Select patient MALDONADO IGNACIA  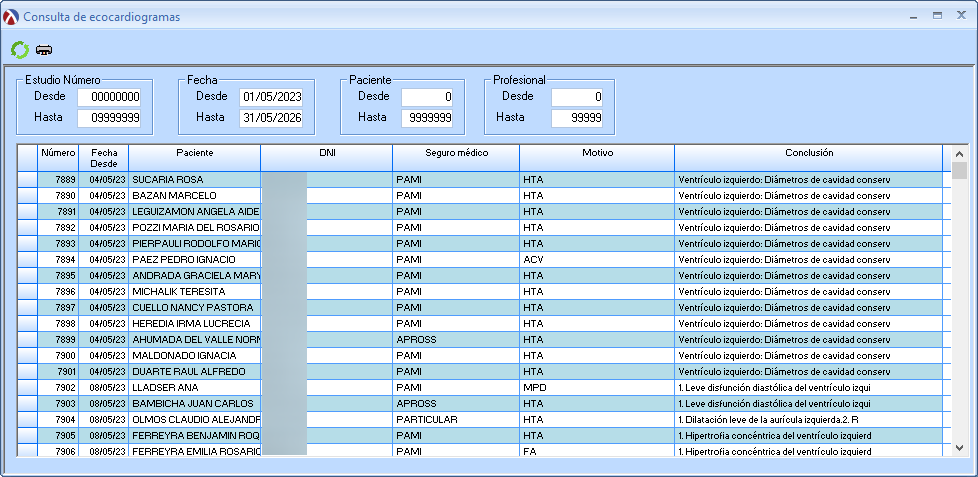click(184, 355)
